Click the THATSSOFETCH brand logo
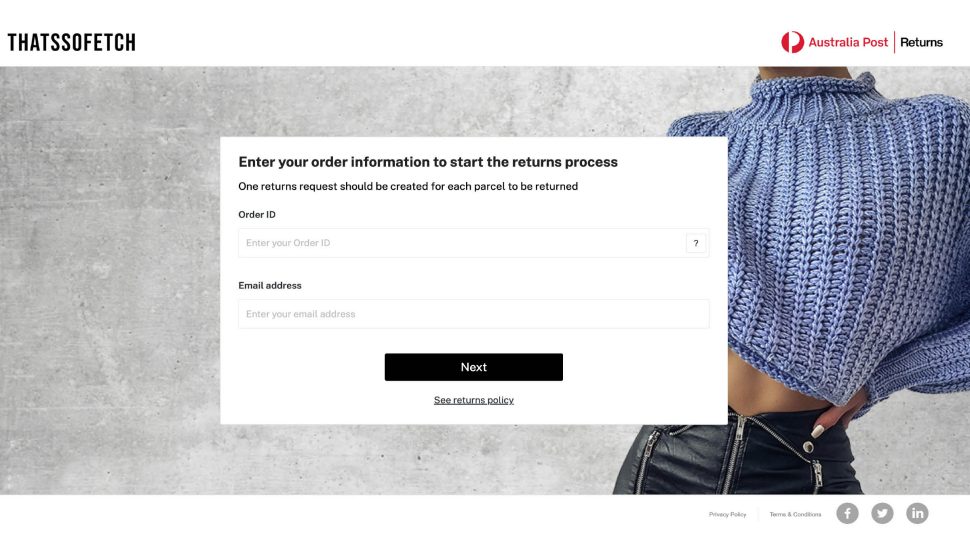 point(71,42)
